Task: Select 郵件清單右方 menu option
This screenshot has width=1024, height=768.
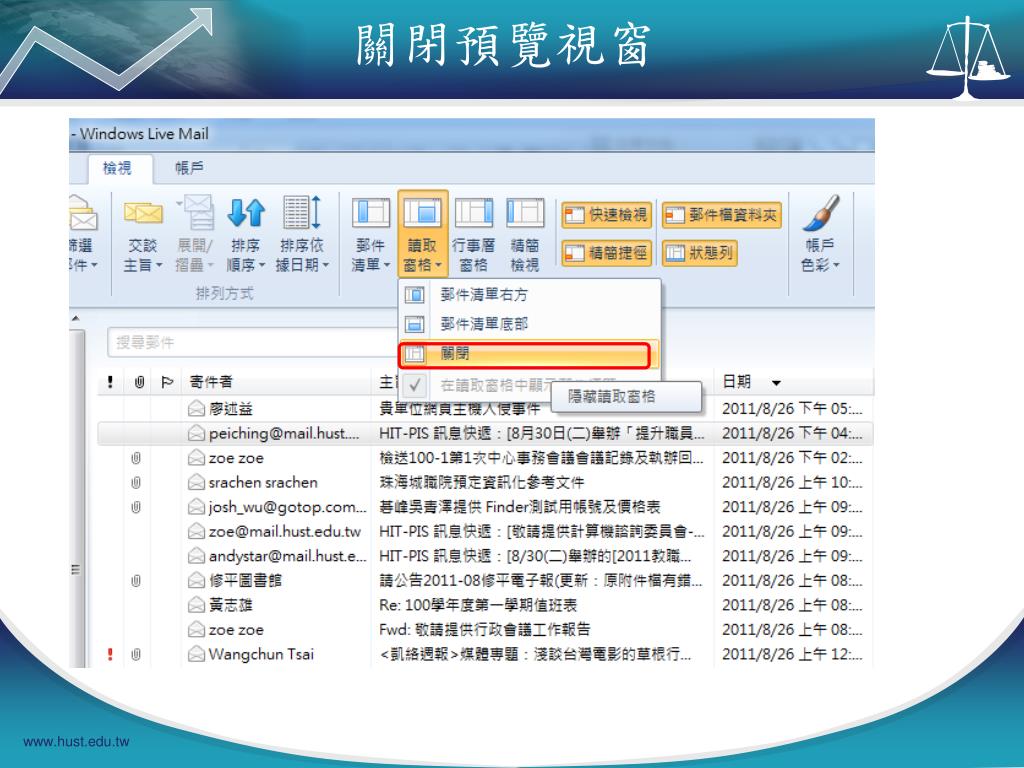Action: [530, 295]
